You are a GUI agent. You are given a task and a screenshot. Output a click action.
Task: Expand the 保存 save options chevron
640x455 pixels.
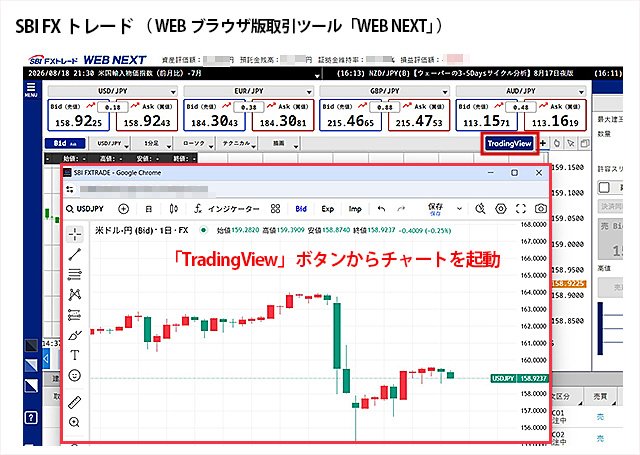(459, 209)
